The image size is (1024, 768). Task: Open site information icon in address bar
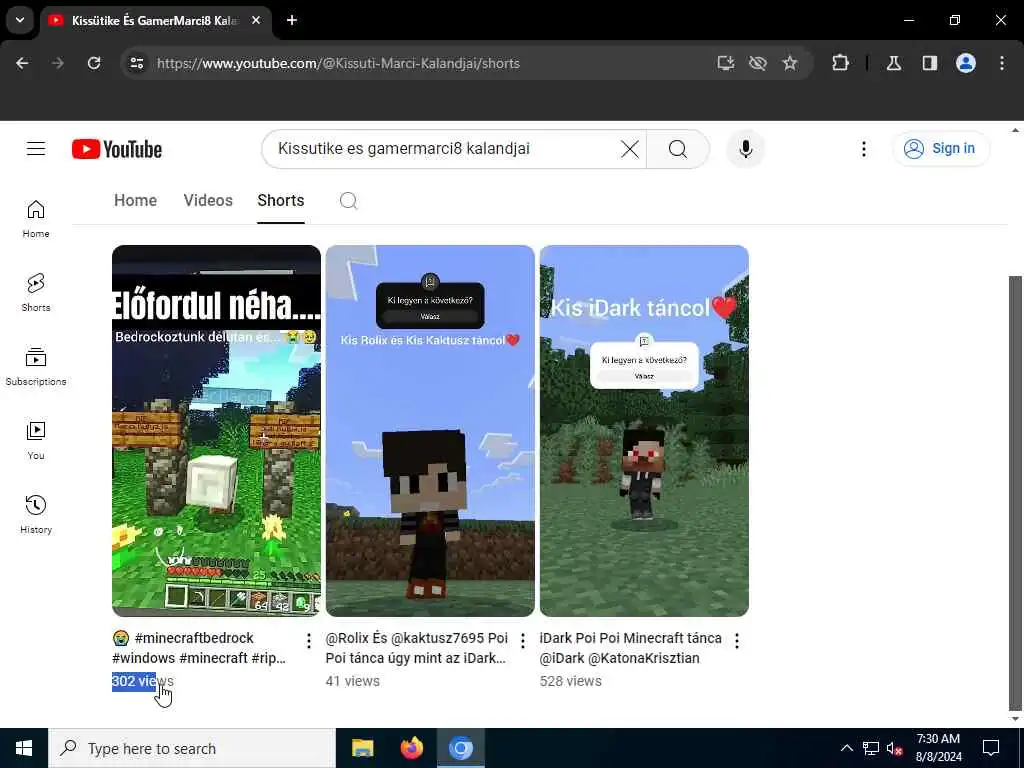click(136, 63)
